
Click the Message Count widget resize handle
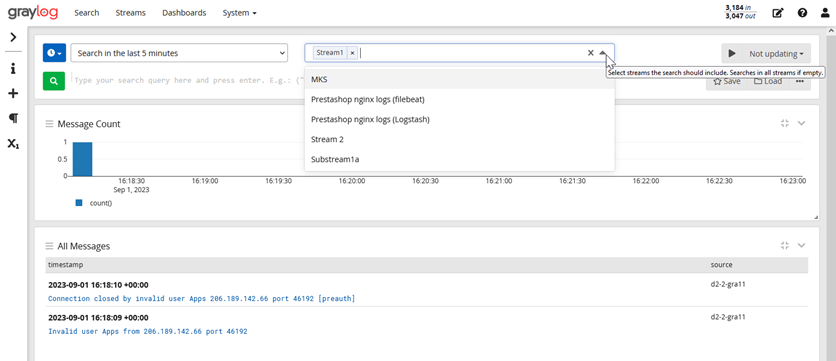[816, 217]
